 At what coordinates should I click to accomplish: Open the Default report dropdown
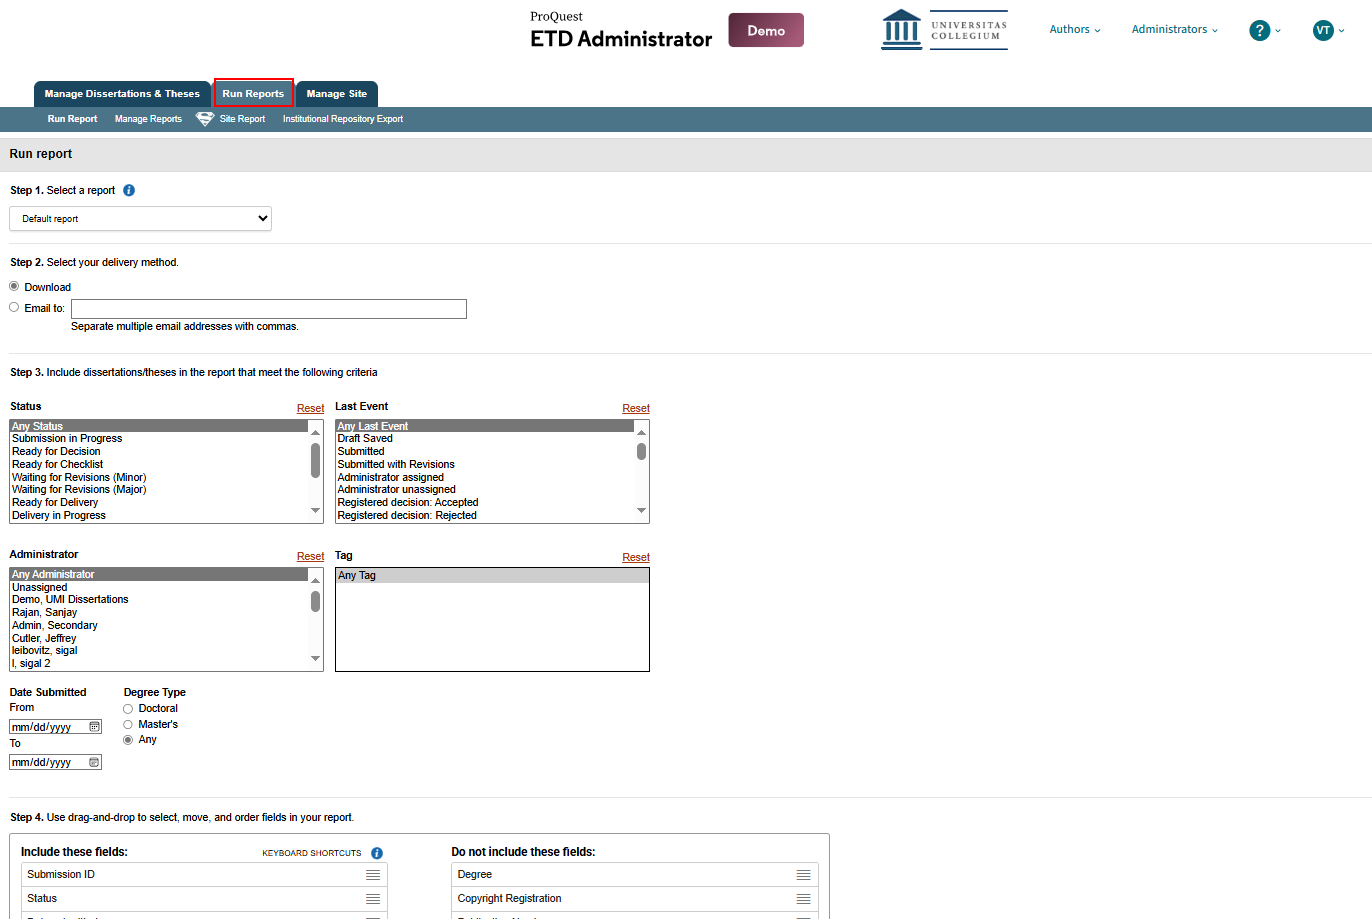140,218
